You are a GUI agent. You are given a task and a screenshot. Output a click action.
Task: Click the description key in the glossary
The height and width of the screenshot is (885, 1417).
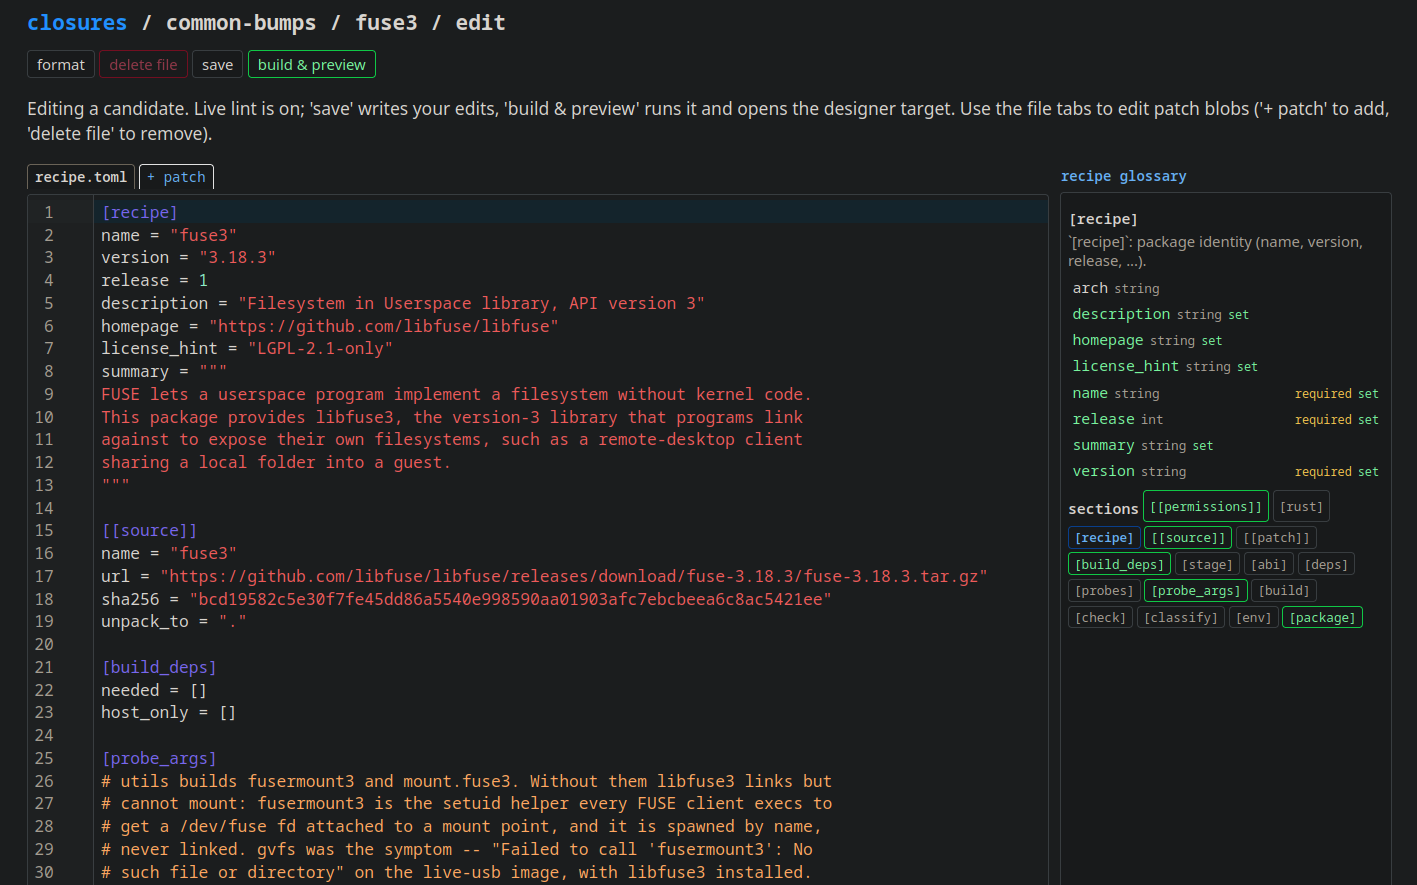coord(1121,314)
